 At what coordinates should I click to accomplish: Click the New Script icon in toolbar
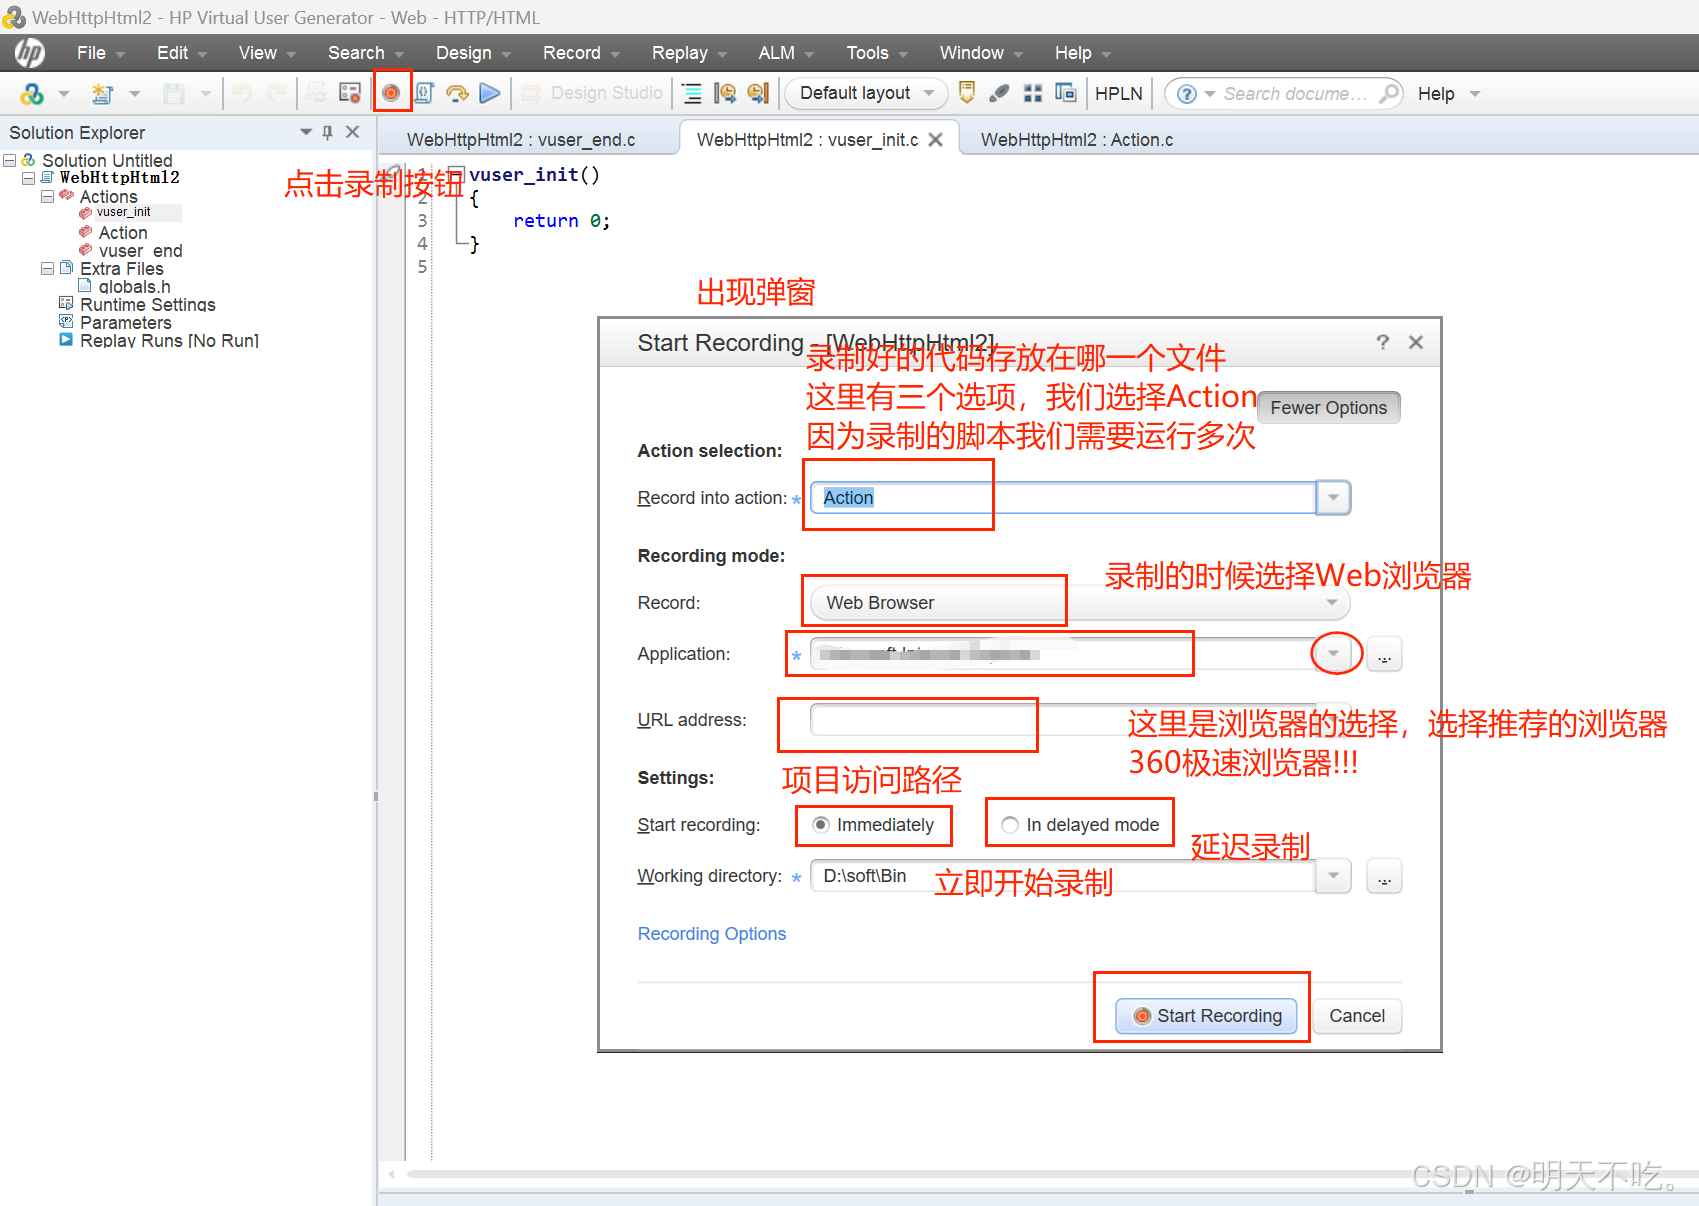[102, 93]
